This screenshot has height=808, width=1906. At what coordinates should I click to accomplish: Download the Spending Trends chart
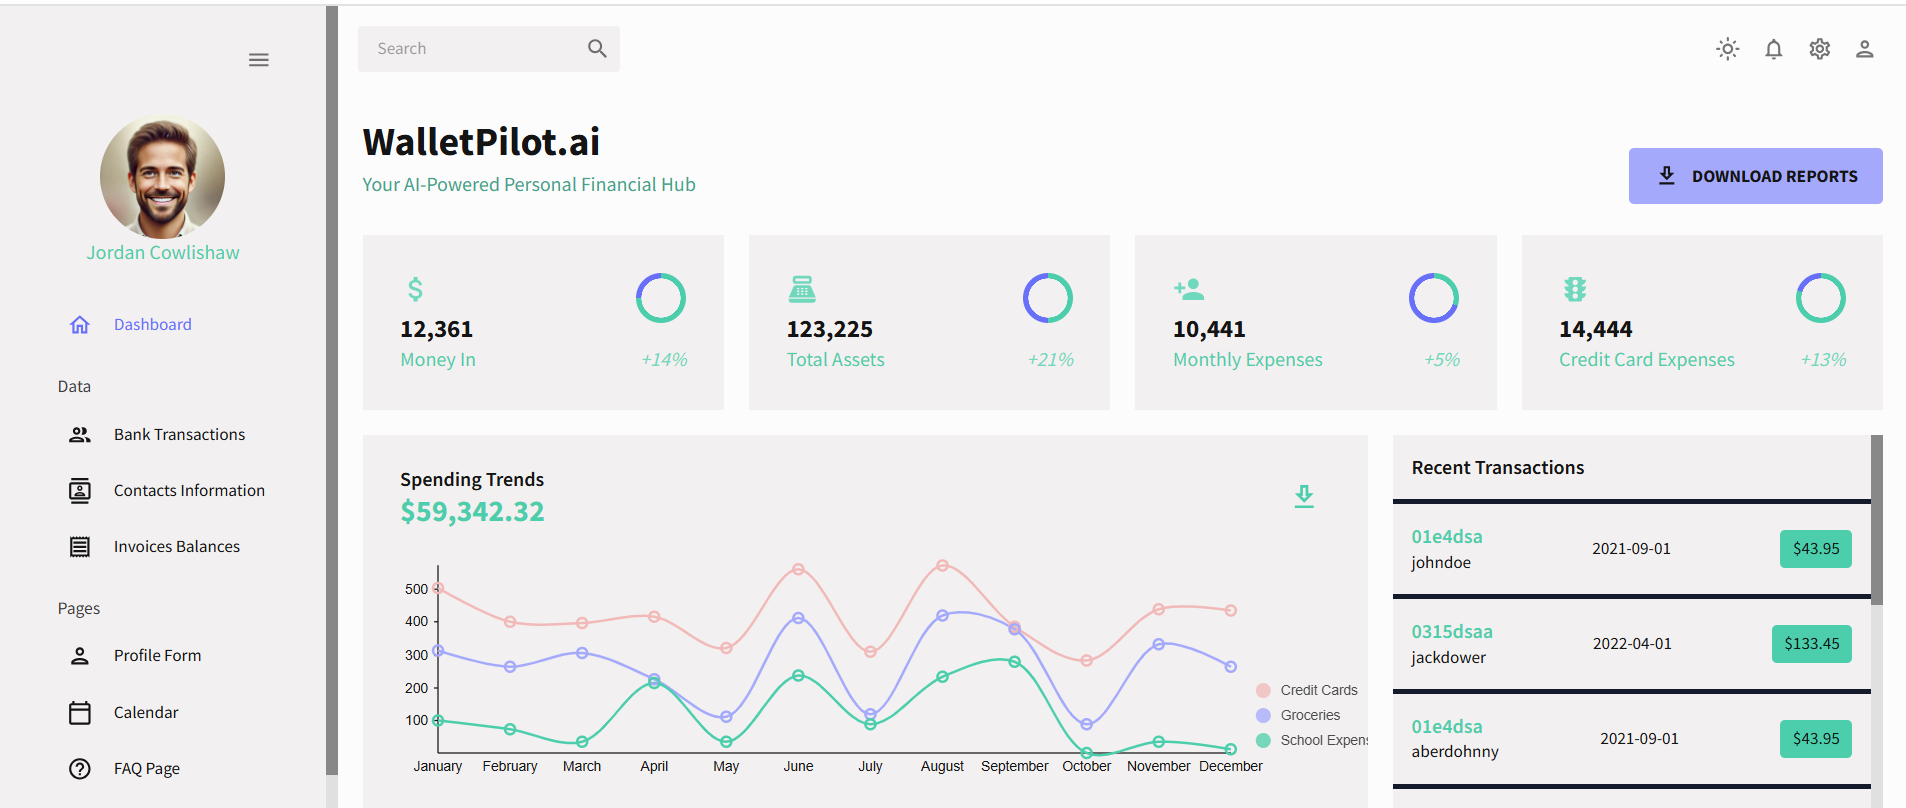[1304, 496]
